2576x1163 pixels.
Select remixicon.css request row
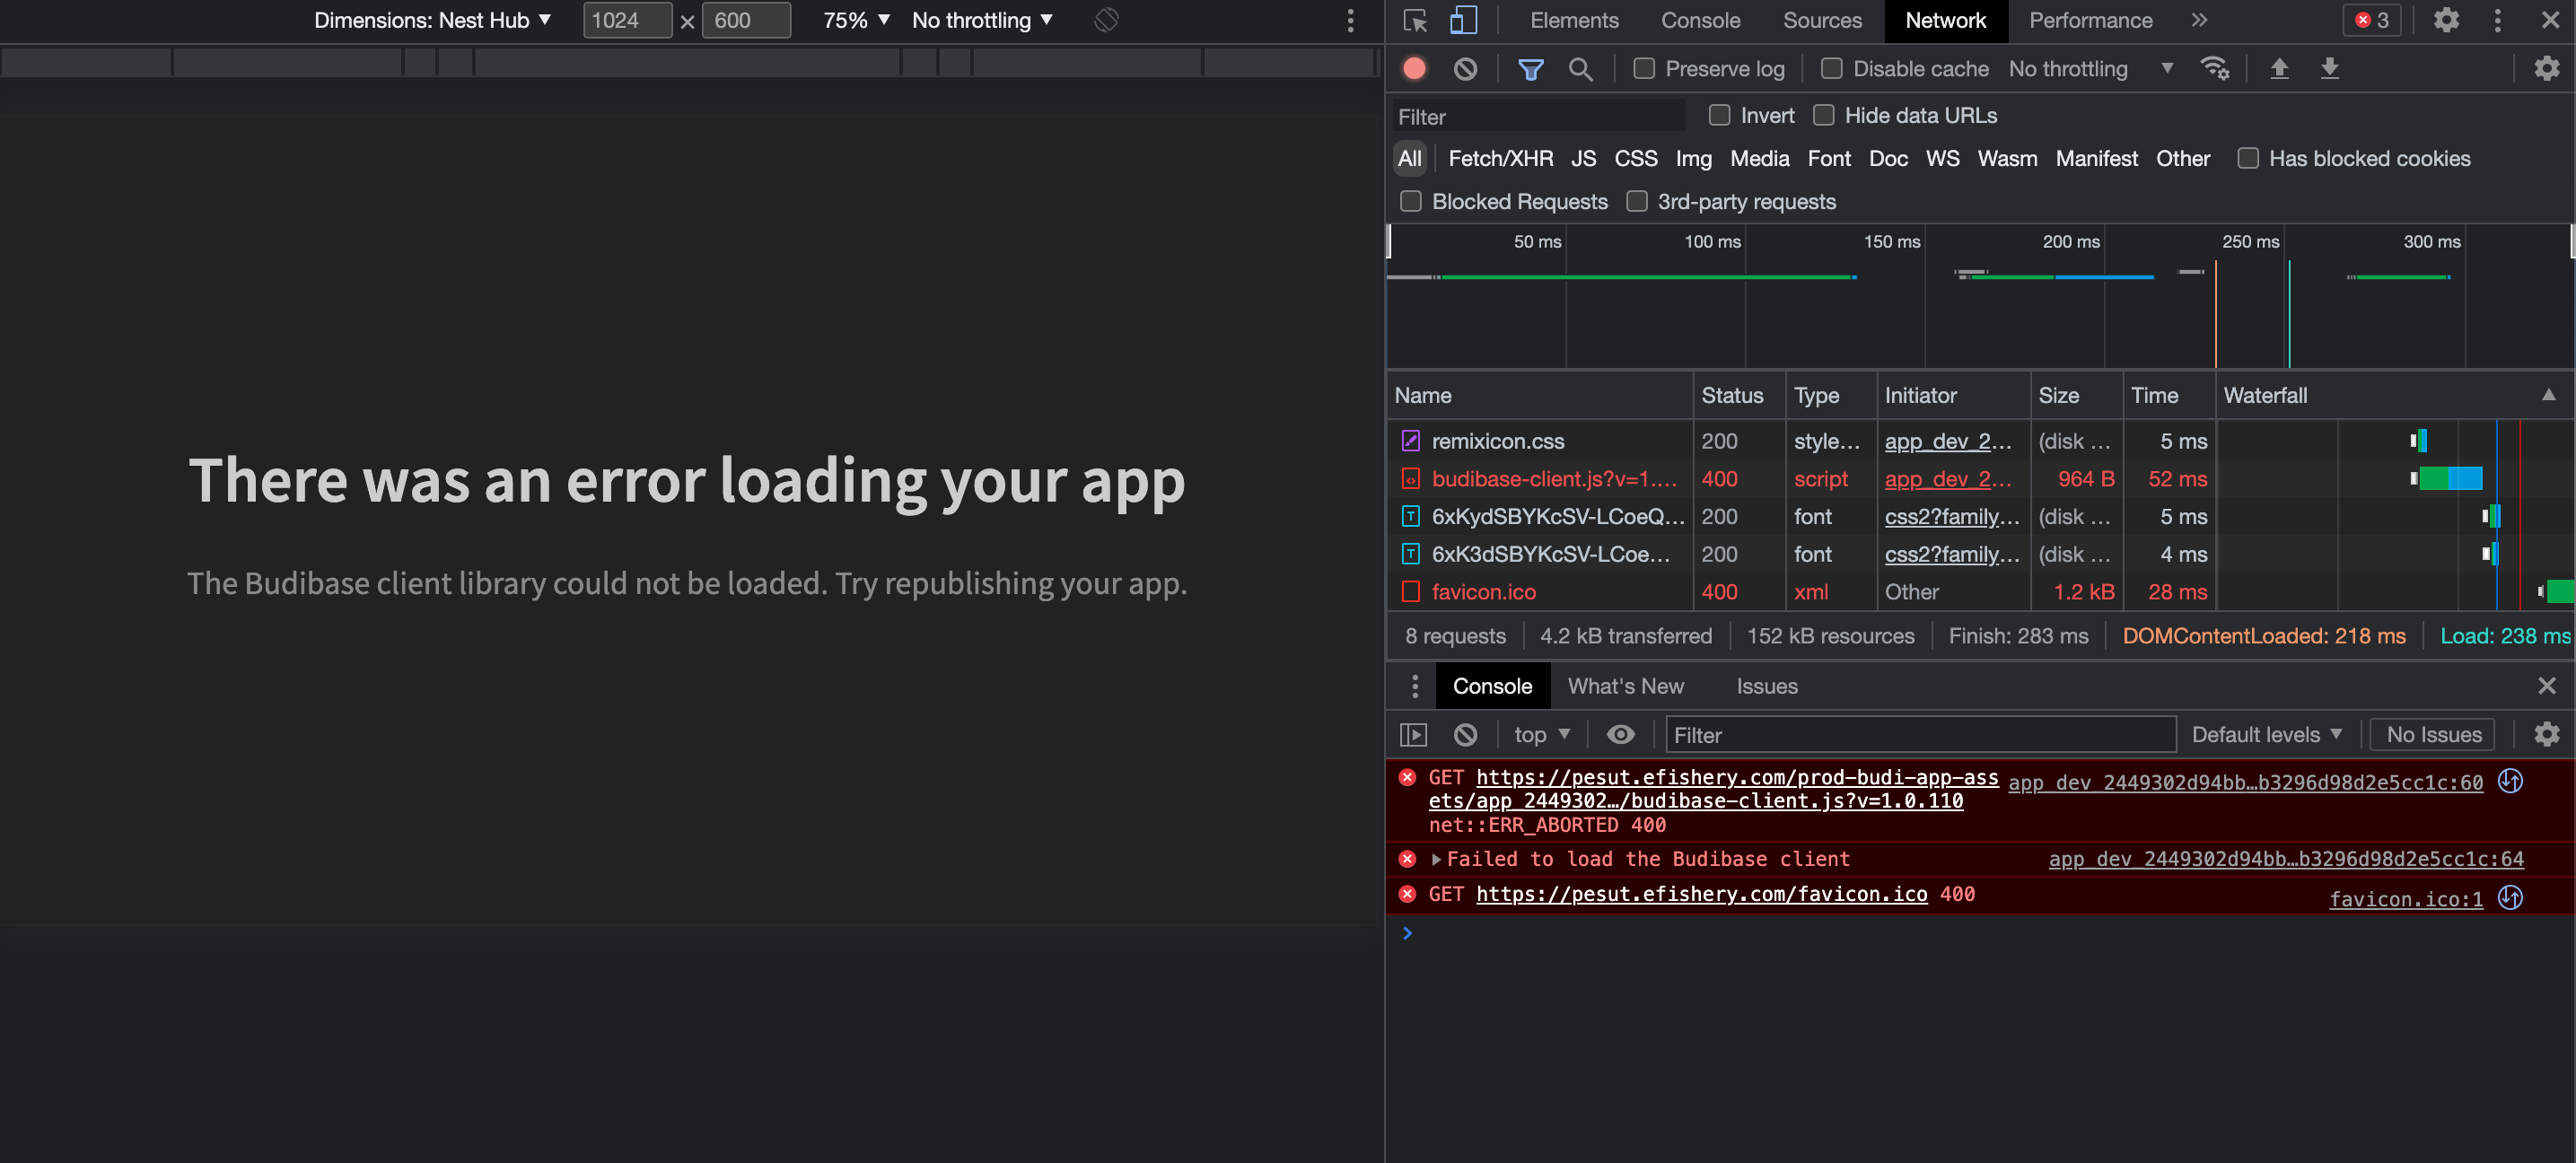1979,441
